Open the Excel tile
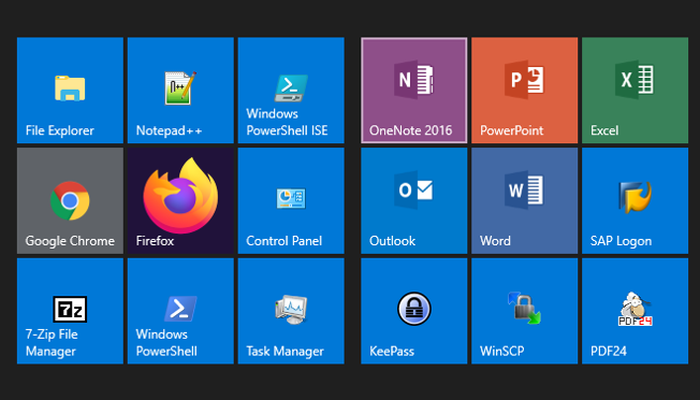Screen dimensions: 700x400 (635, 90)
